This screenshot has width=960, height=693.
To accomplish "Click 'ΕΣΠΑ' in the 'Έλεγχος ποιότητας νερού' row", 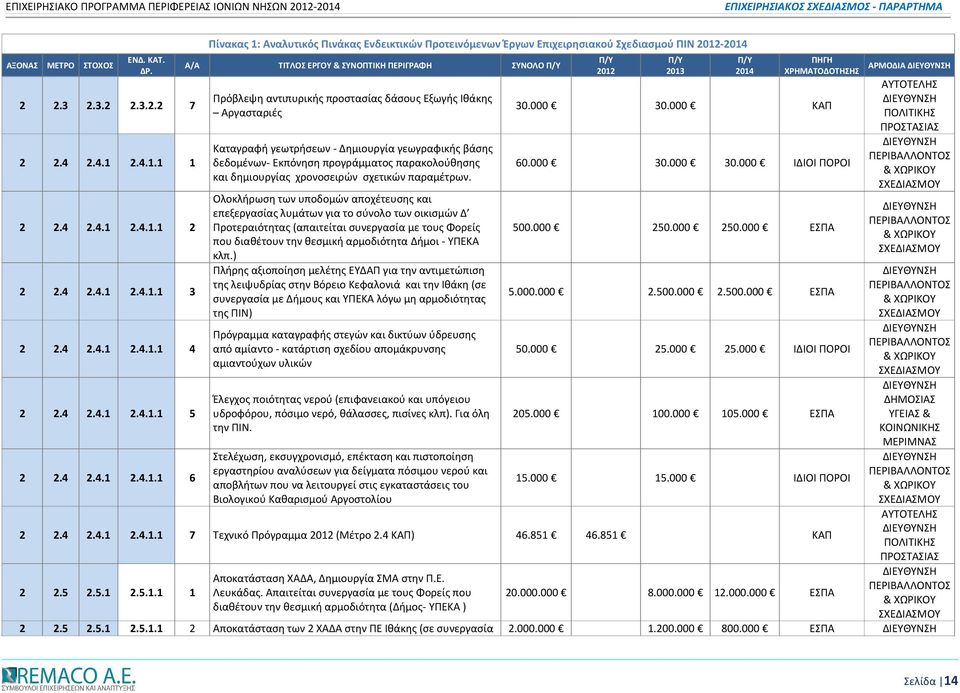I will pos(822,414).
